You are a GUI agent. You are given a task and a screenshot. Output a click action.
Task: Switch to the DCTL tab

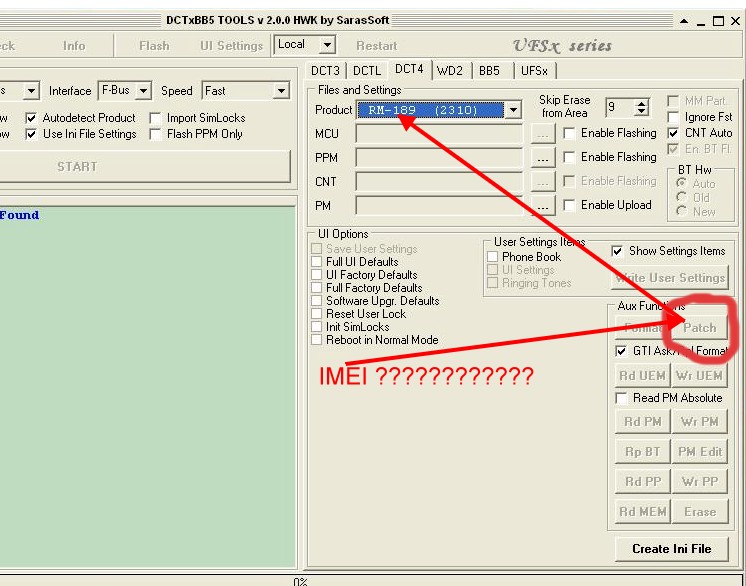click(x=367, y=71)
